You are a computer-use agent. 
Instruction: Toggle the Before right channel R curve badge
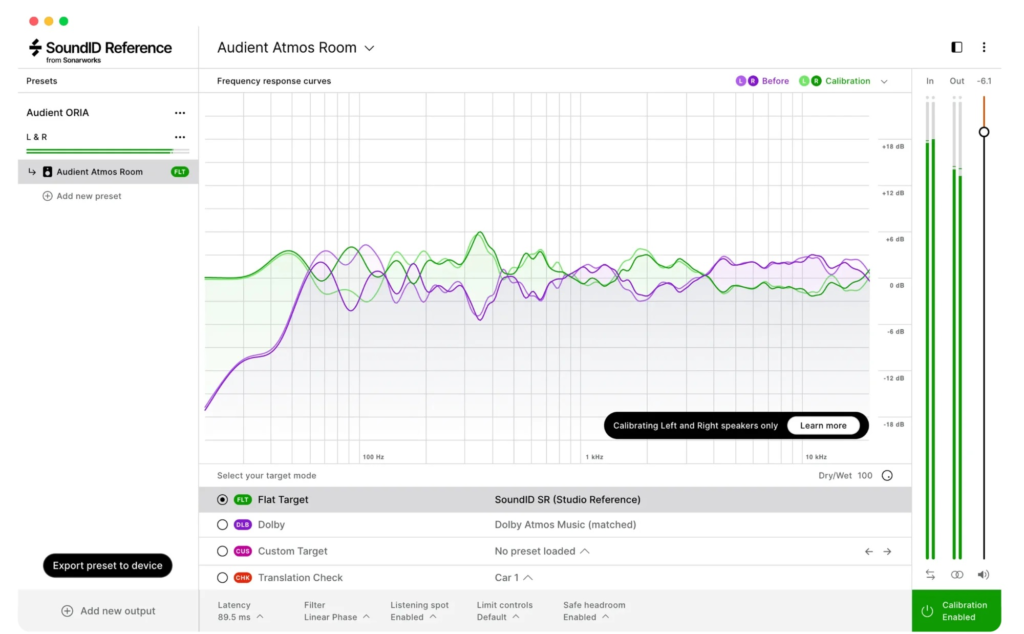(x=753, y=81)
